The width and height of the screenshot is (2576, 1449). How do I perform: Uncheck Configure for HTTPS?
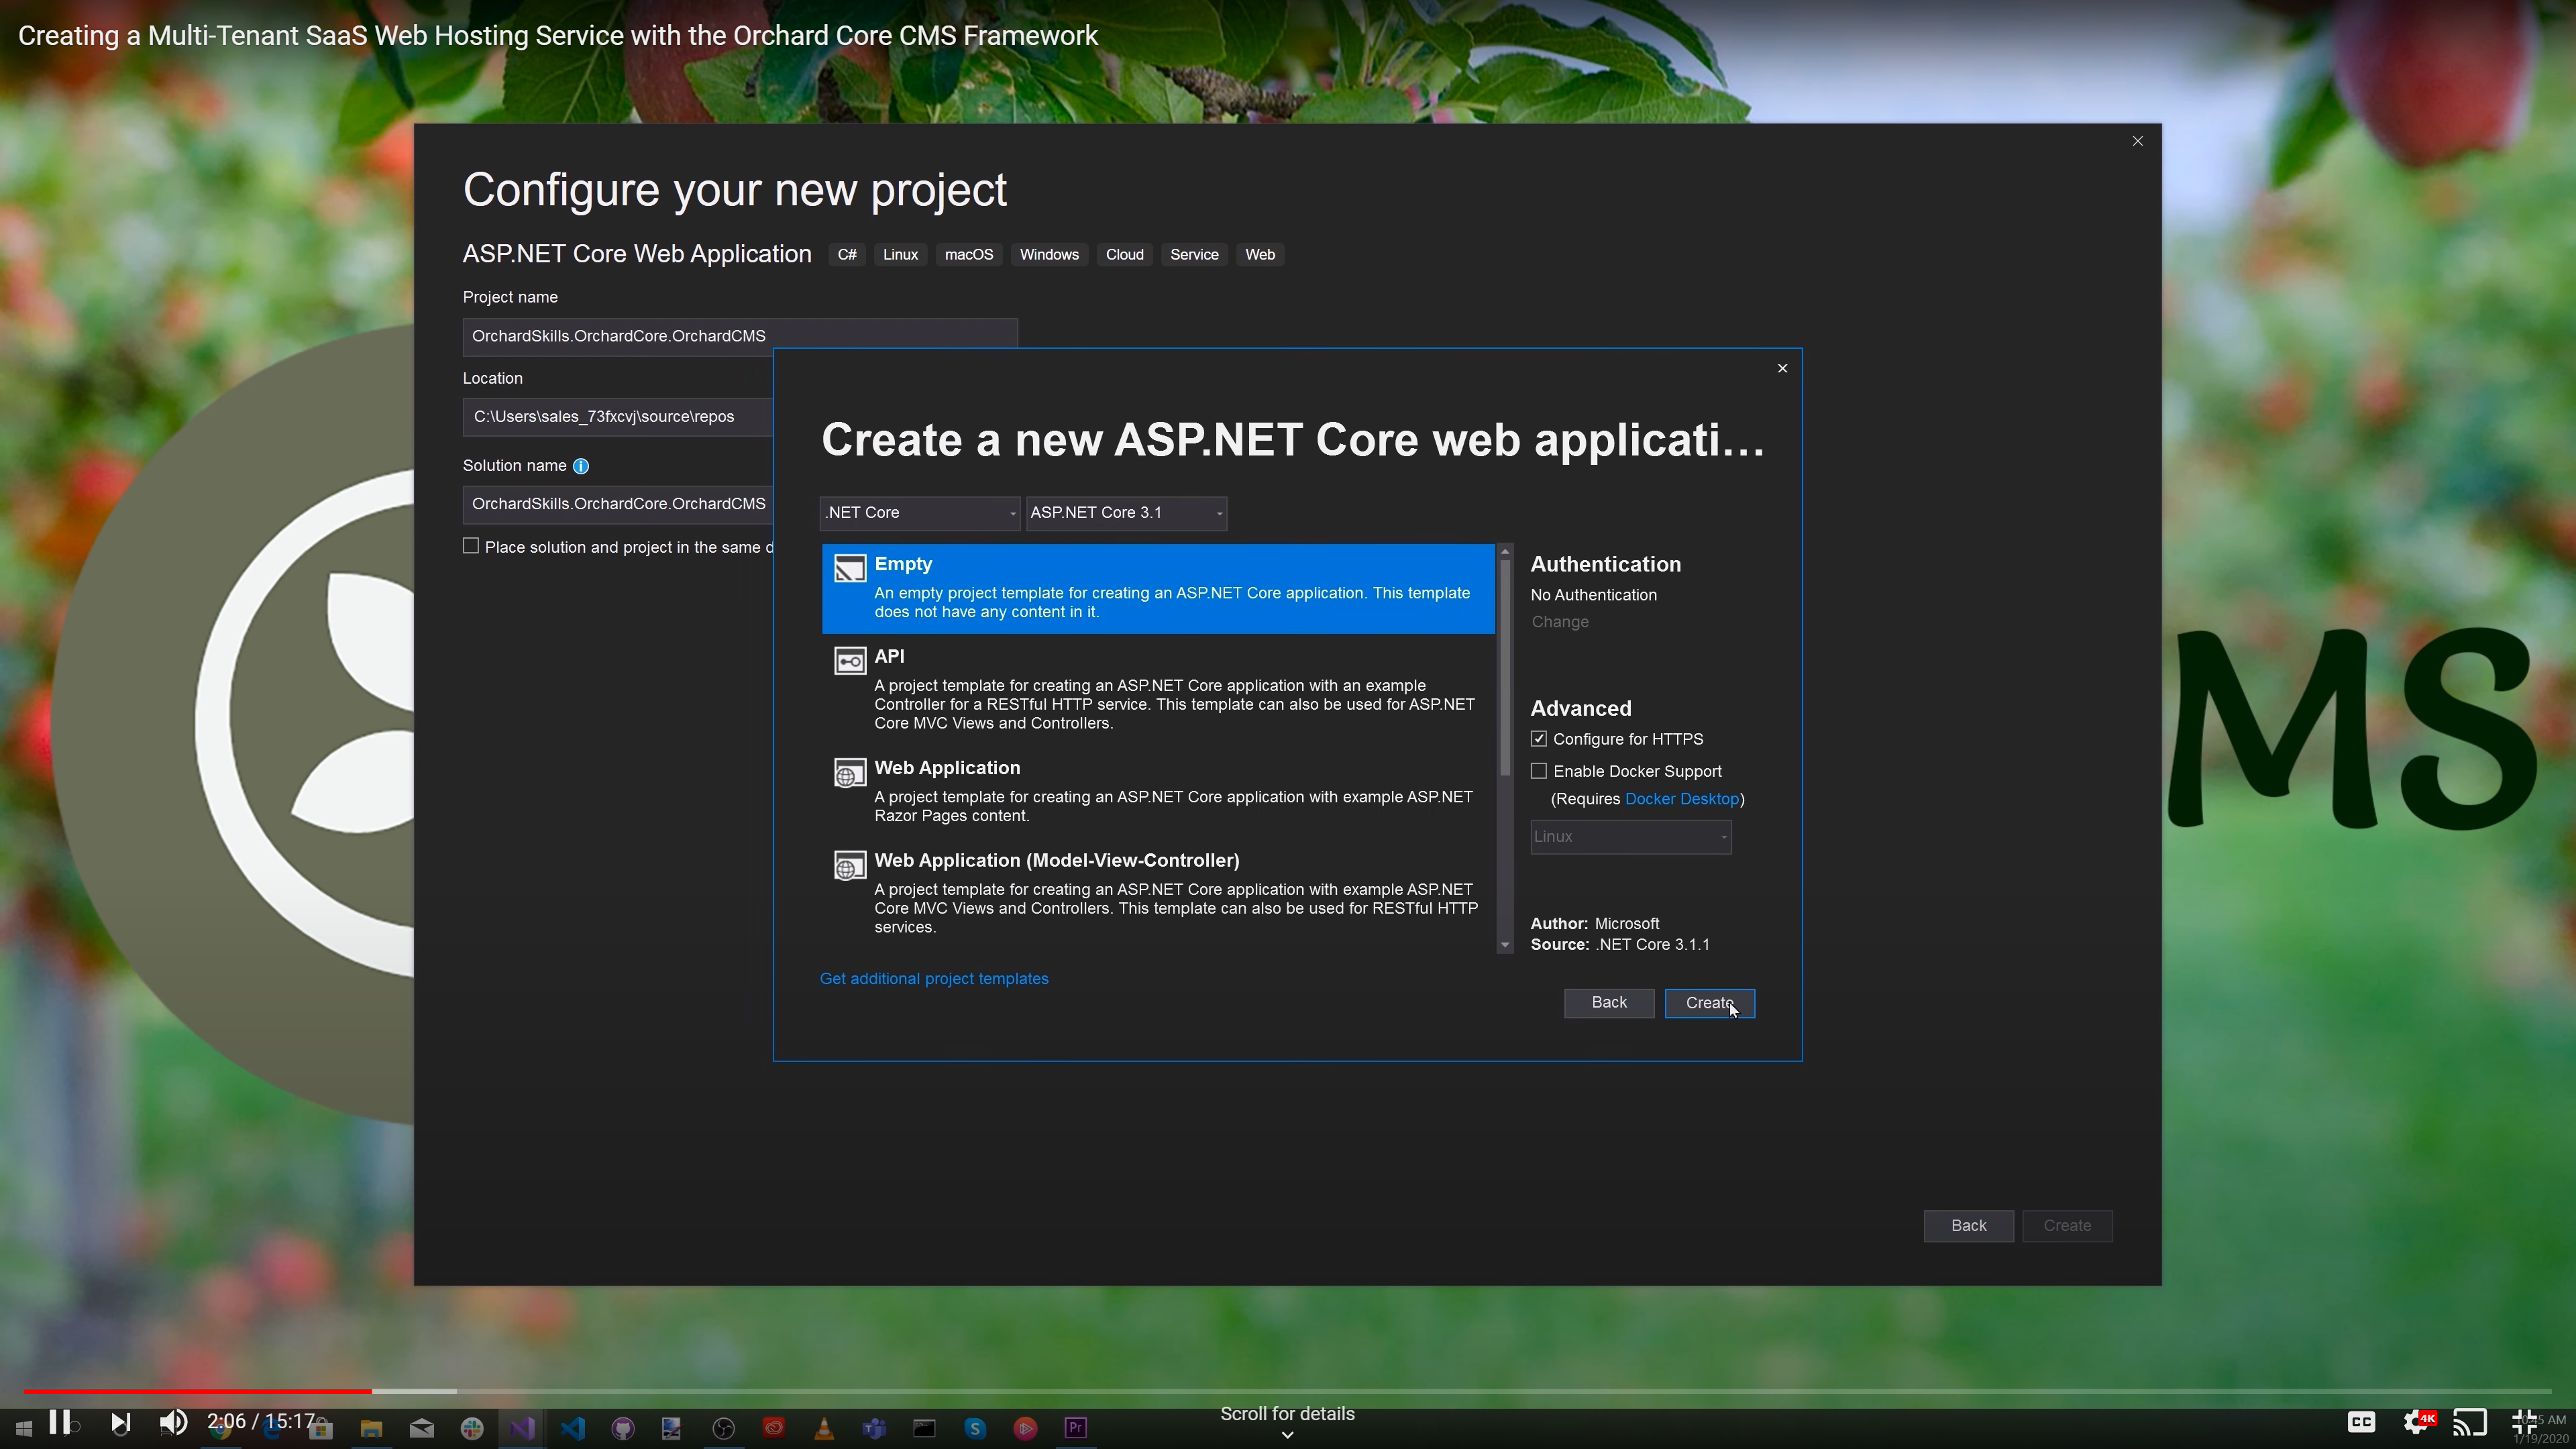1539,739
